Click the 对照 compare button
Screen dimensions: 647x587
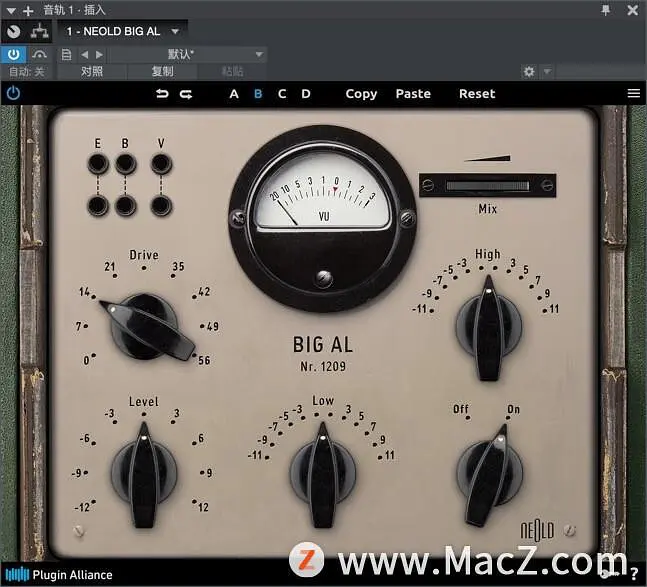(x=92, y=72)
